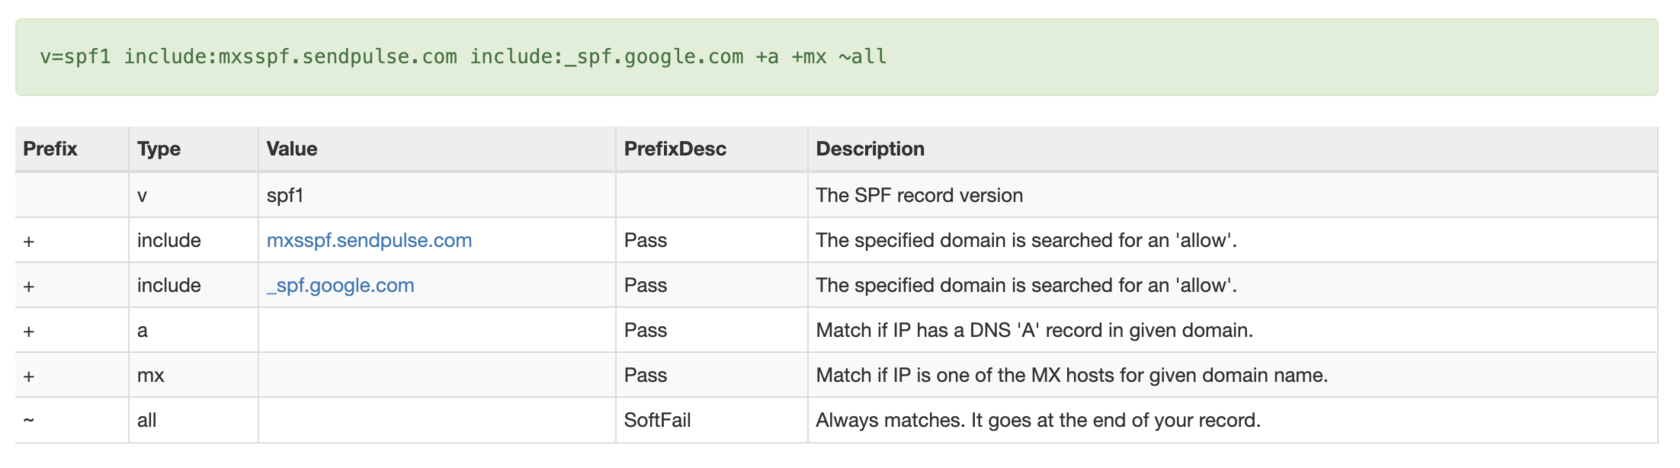1680x468 pixels.
Task: Click the Value column header
Action: (x=292, y=149)
